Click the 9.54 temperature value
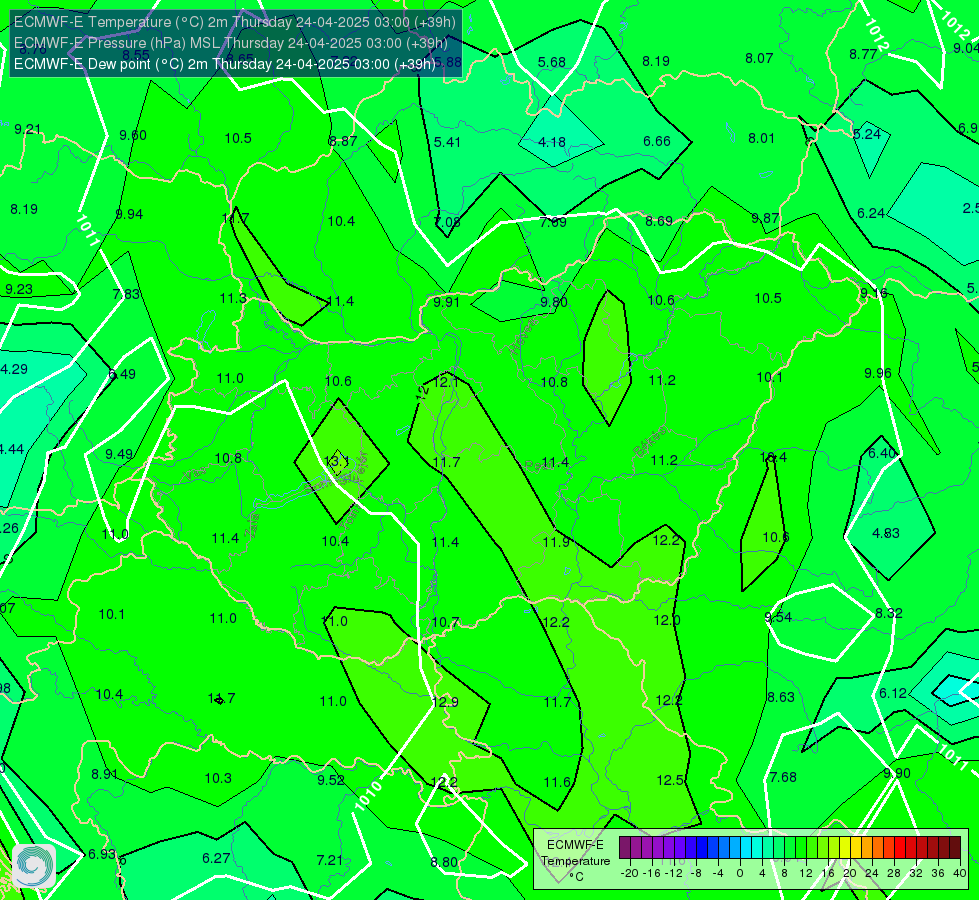The width and height of the screenshot is (979, 900). (x=778, y=618)
